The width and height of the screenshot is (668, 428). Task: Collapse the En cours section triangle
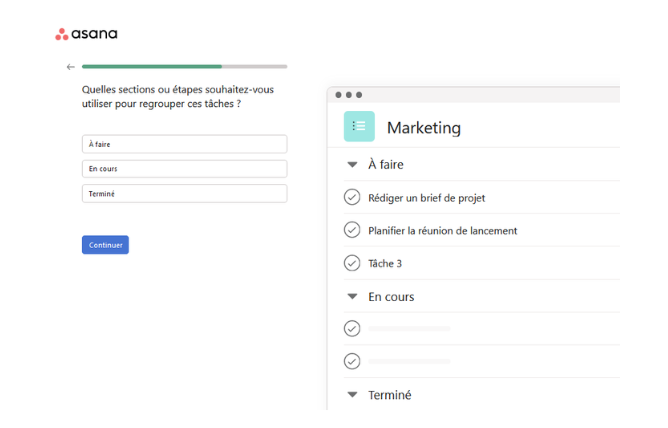coord(352,297)
